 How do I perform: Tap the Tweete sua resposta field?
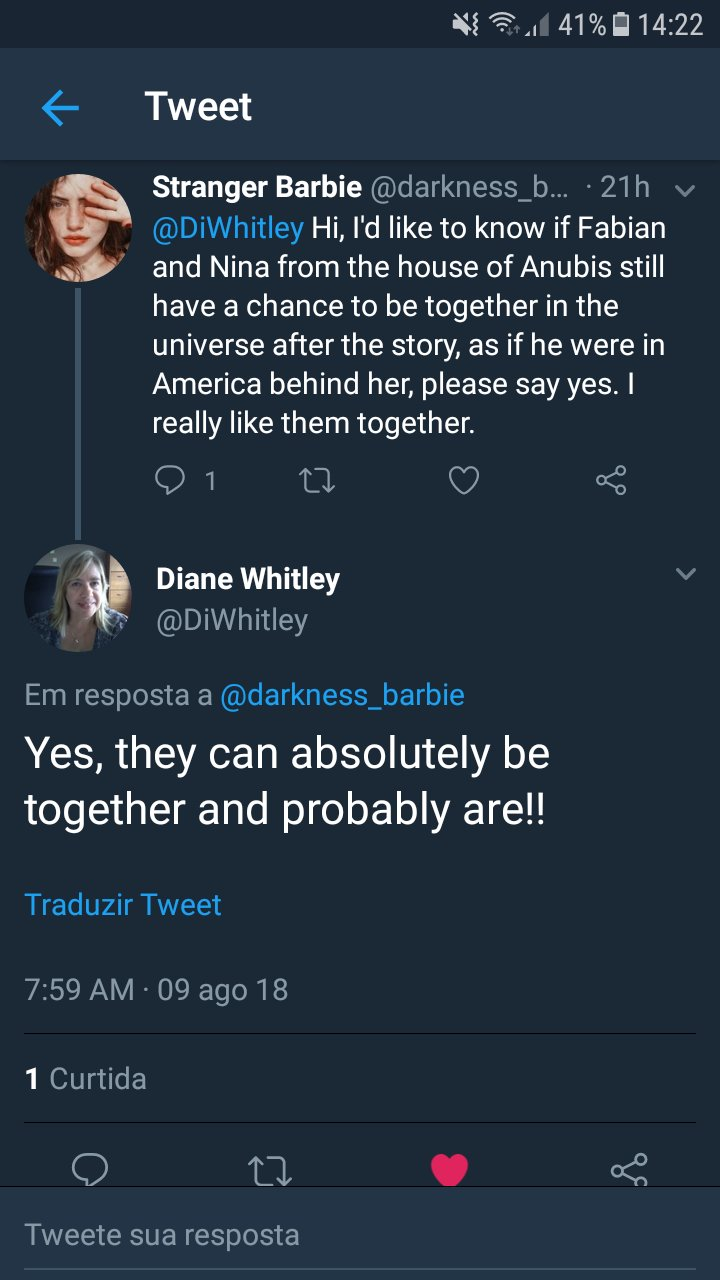pos(360,1234)
